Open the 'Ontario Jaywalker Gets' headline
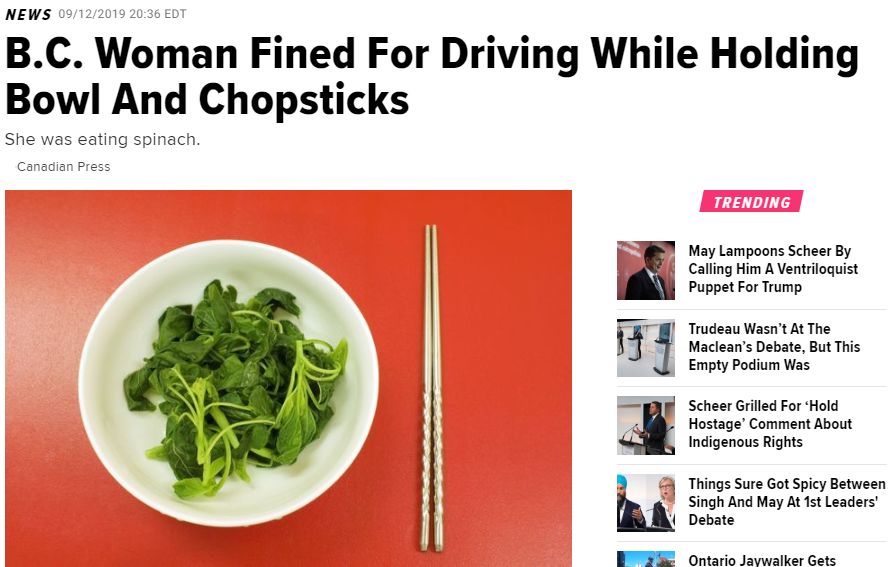 pos(761,560)
